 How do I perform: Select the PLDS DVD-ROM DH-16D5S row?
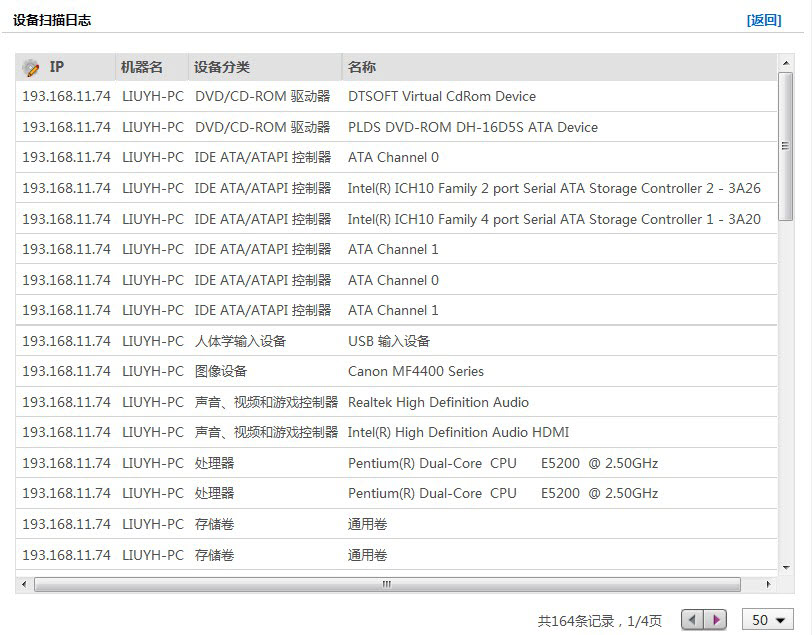click(x=472, y=127)
